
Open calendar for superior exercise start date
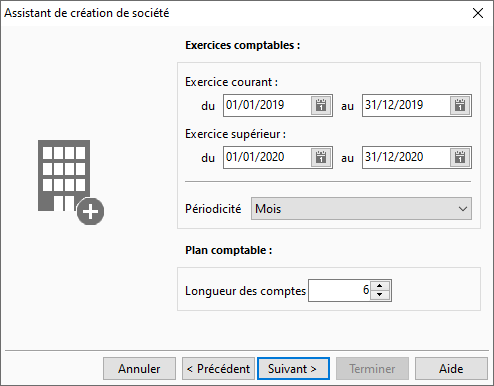click(321, 157)
